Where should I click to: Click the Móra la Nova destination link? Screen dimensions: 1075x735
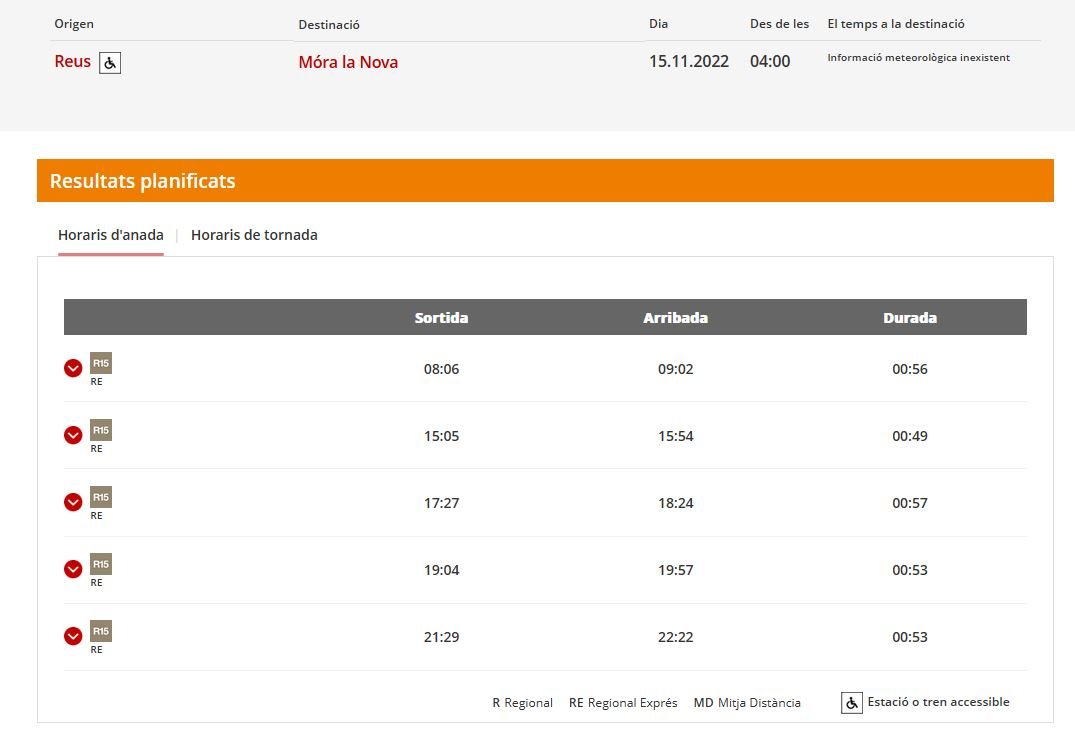tap(348, 62)
